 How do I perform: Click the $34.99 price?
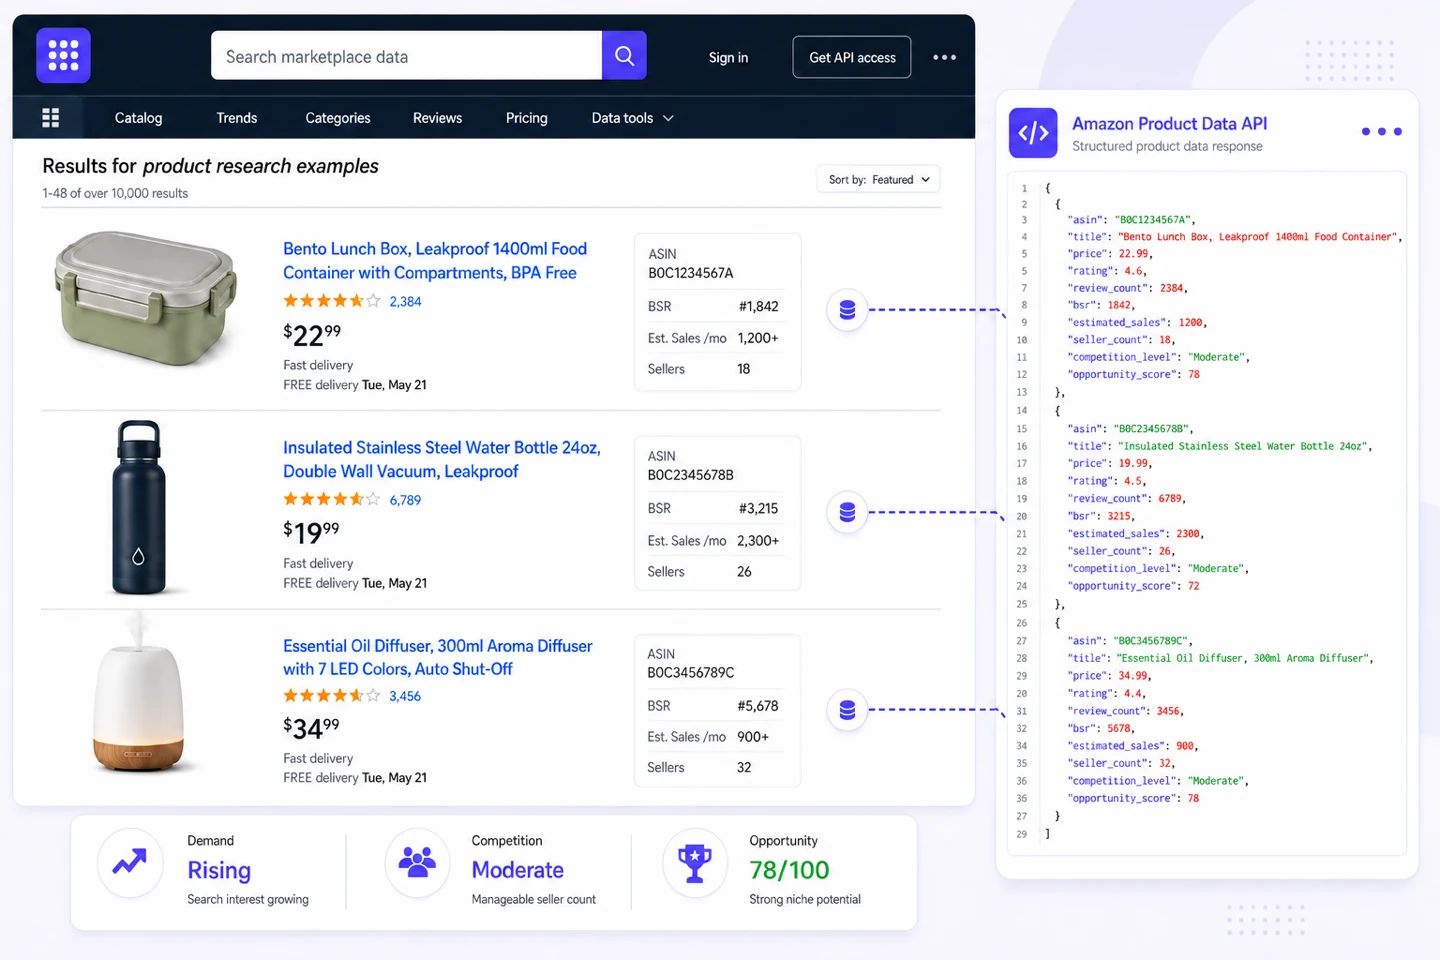311,728
